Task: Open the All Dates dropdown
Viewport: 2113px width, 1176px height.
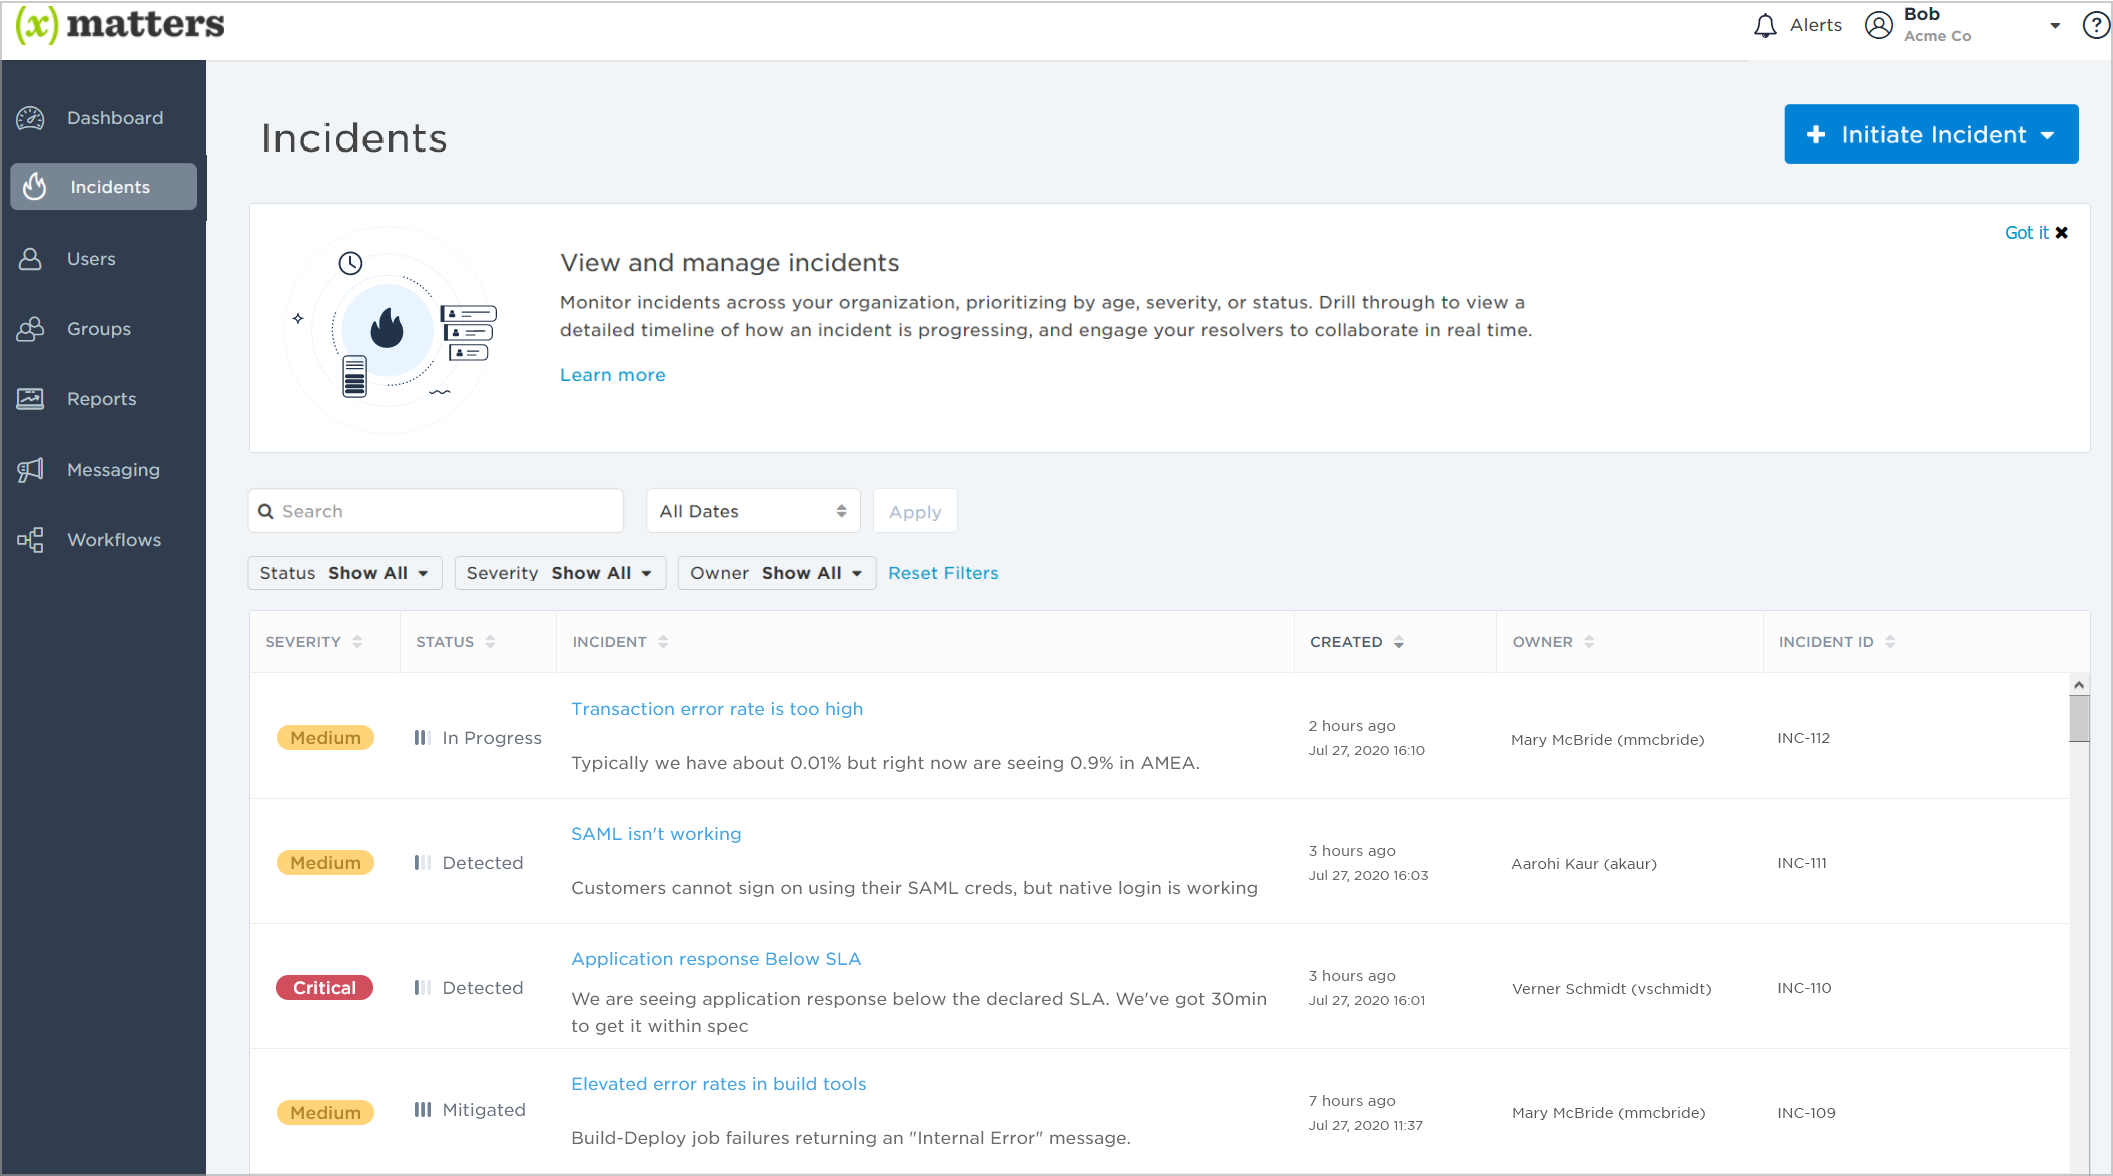Action: tap(754, 511)
